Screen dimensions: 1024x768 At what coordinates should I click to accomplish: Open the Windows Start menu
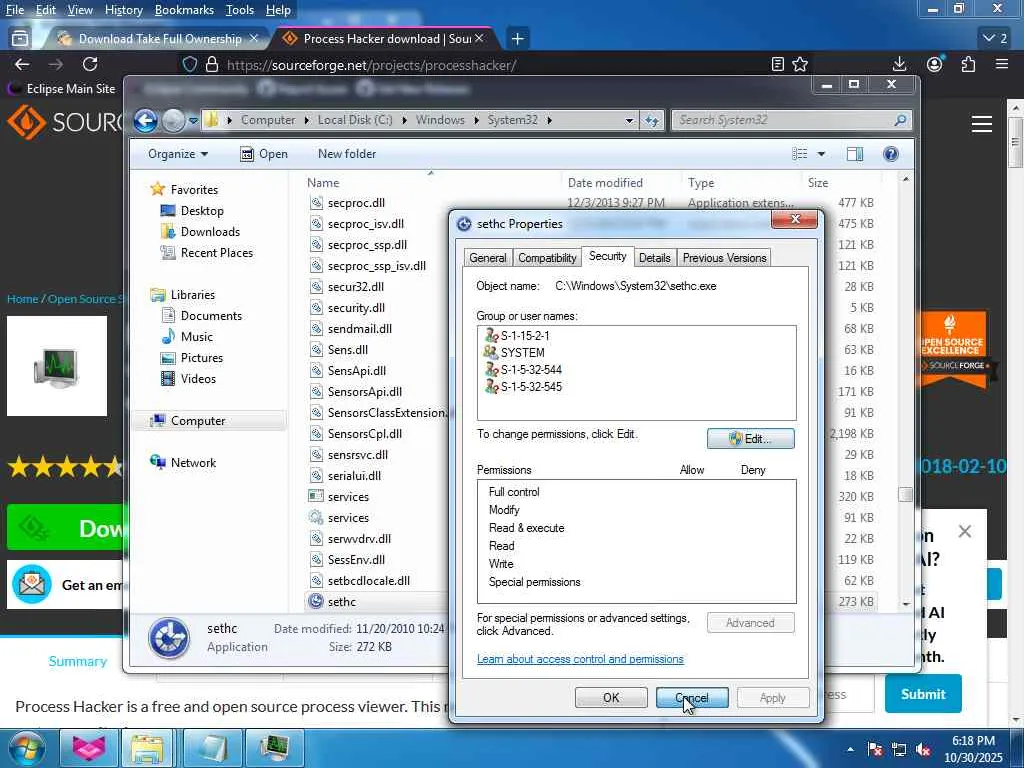tap(26, 748)
